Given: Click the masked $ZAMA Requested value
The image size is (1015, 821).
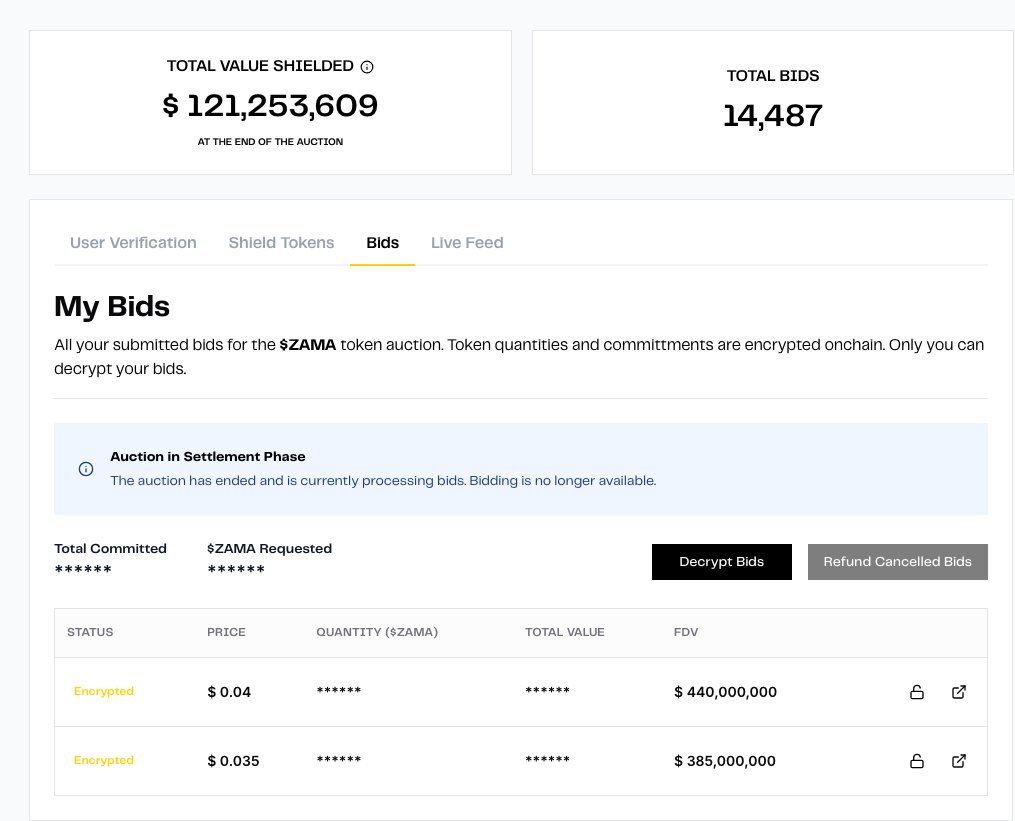Looking at the screenshot, I should 236,570.
